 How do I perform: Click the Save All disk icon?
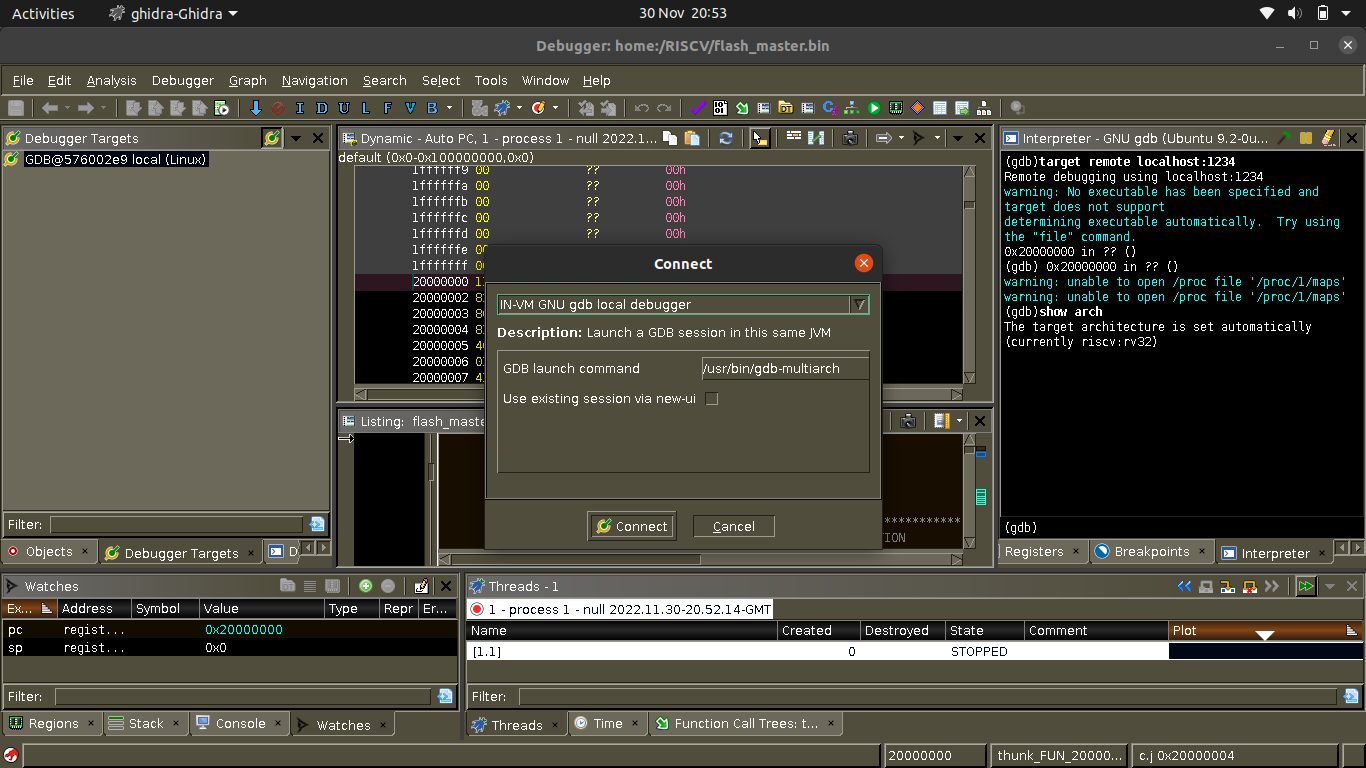point(14,108)
